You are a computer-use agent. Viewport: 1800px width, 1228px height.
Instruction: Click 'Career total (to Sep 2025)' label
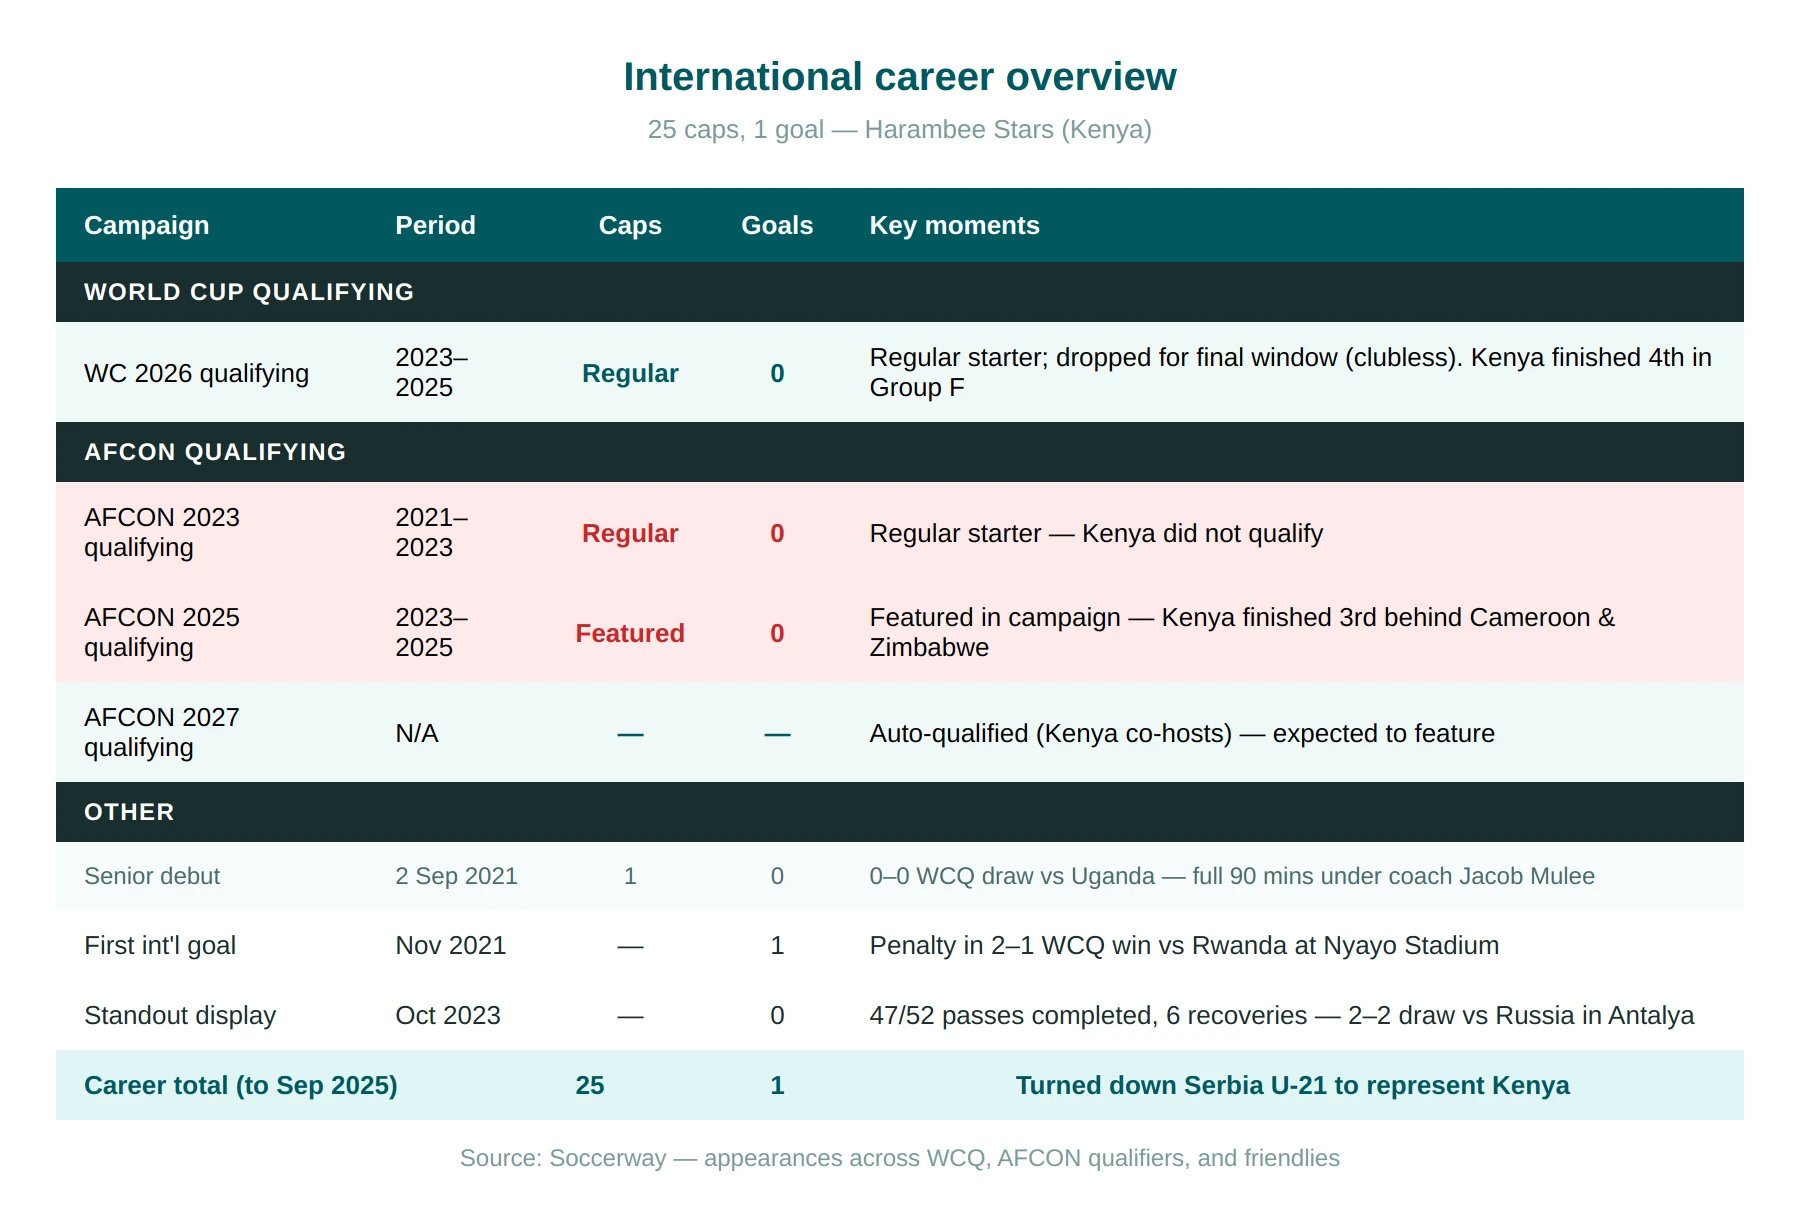tap(241, 1085)
